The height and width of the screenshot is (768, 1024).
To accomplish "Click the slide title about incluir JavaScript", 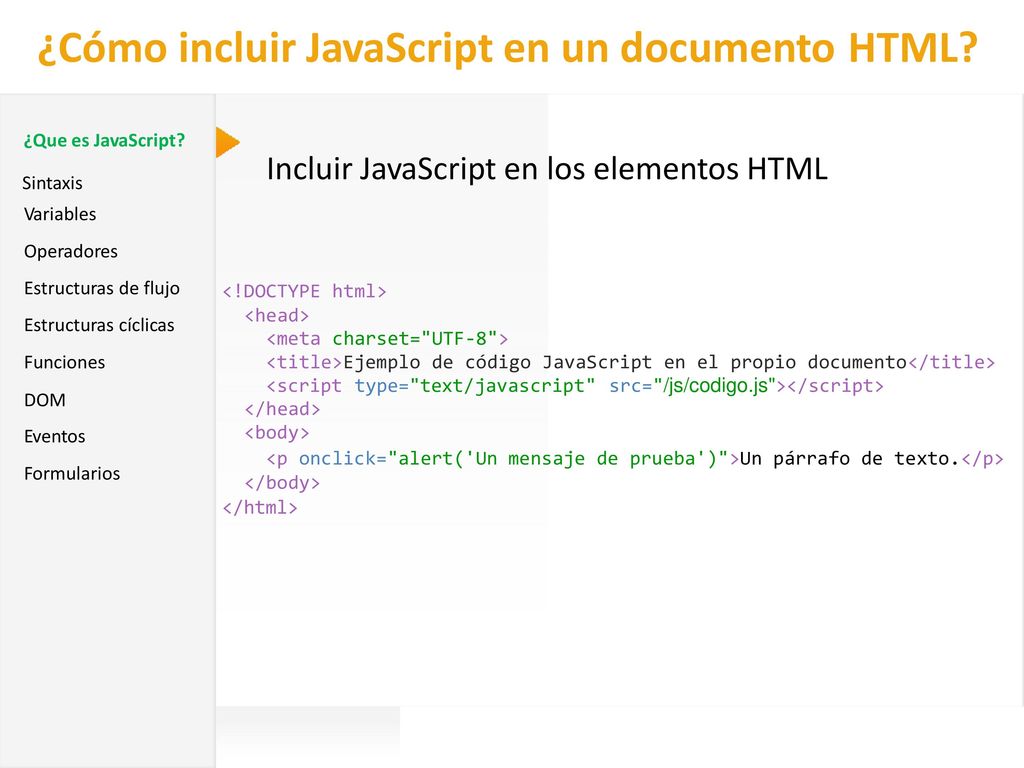I will click(507, 48).
